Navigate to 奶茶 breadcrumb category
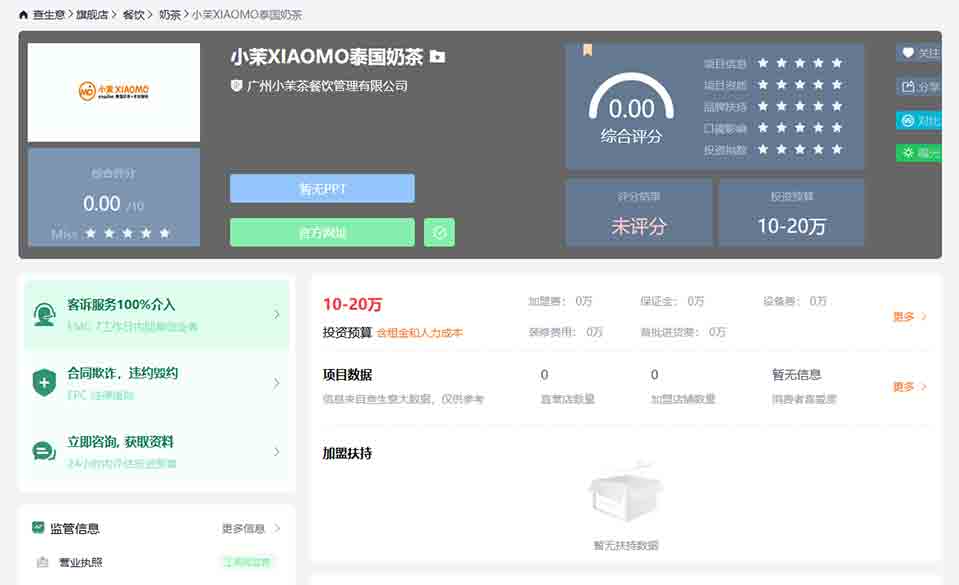Image resolution: width=959 pixels, height=585 pixels. (169, 15)
